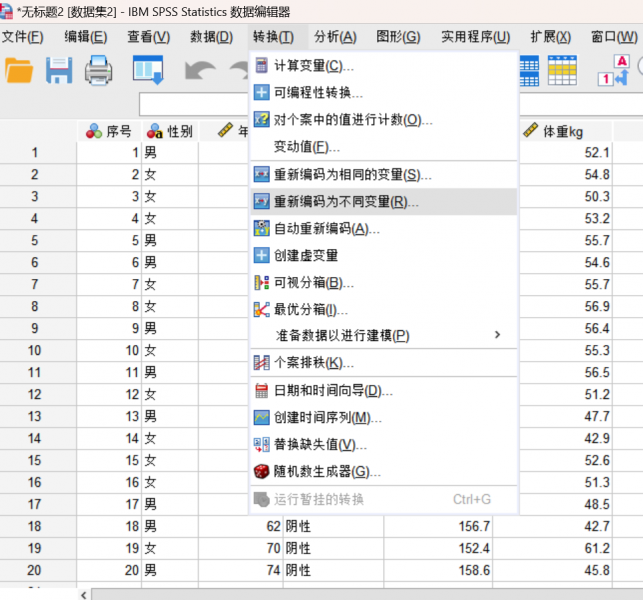Screen dimensions: 643x600
Task: Click the Recall recent dialogs toolbar icon
Action: point(148,71)
